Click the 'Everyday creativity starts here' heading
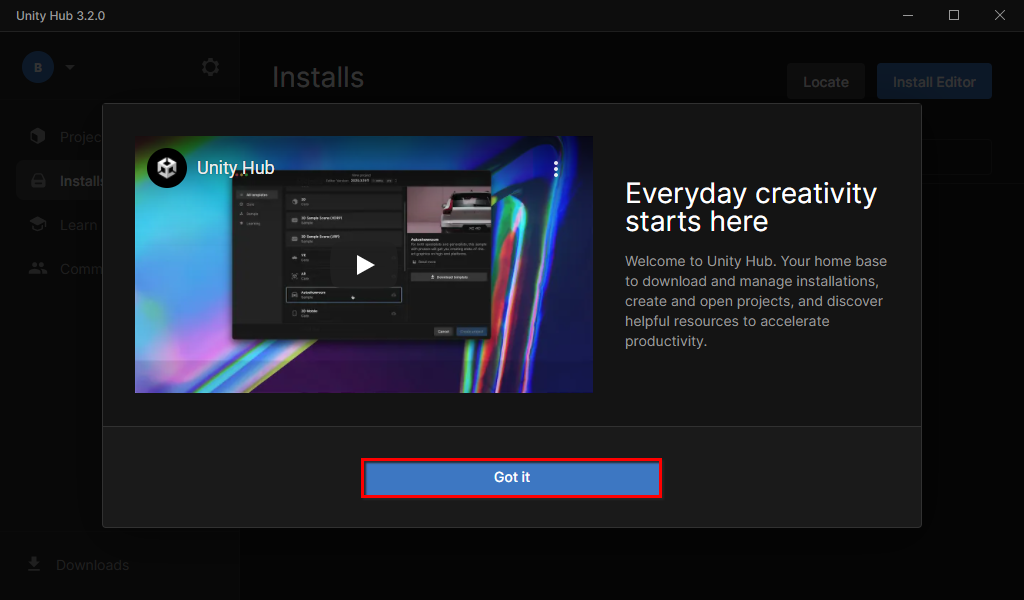This screenshot has height=600, width=1024. (x=751, y=207)
